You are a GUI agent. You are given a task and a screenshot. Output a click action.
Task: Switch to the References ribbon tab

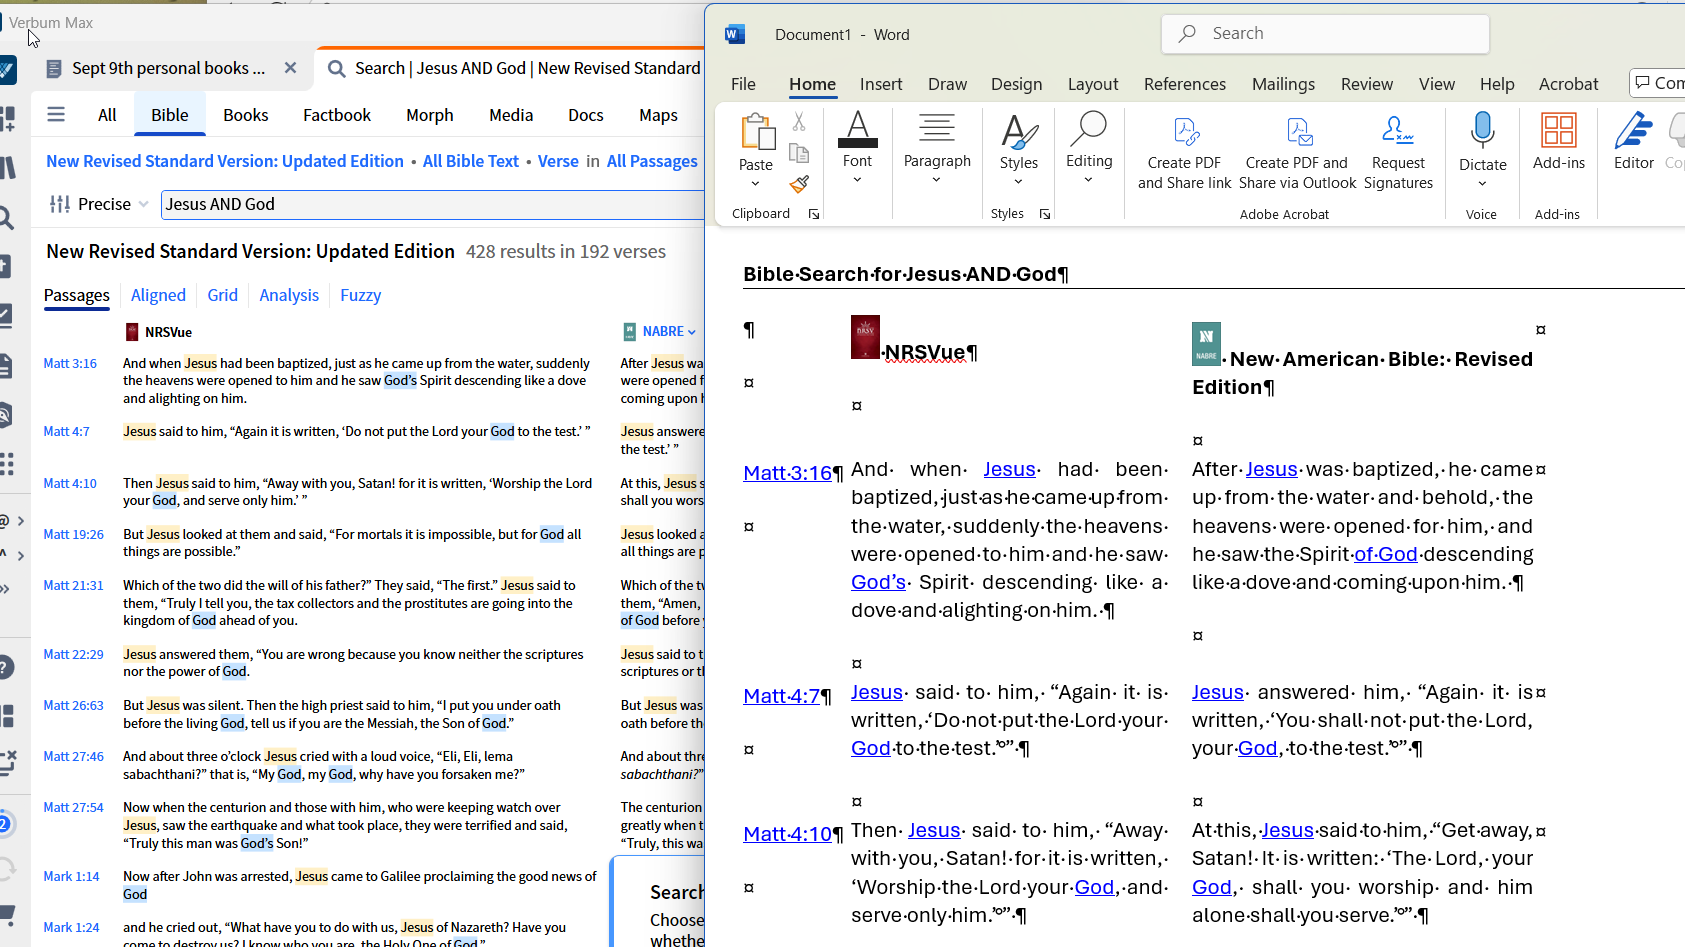click(1185, 84)
